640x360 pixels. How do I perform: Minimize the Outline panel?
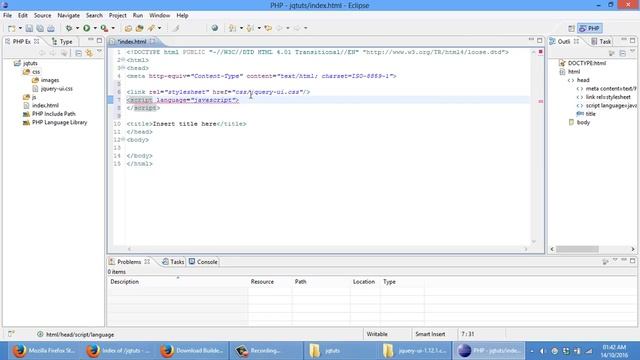click(x=623, y=40)
